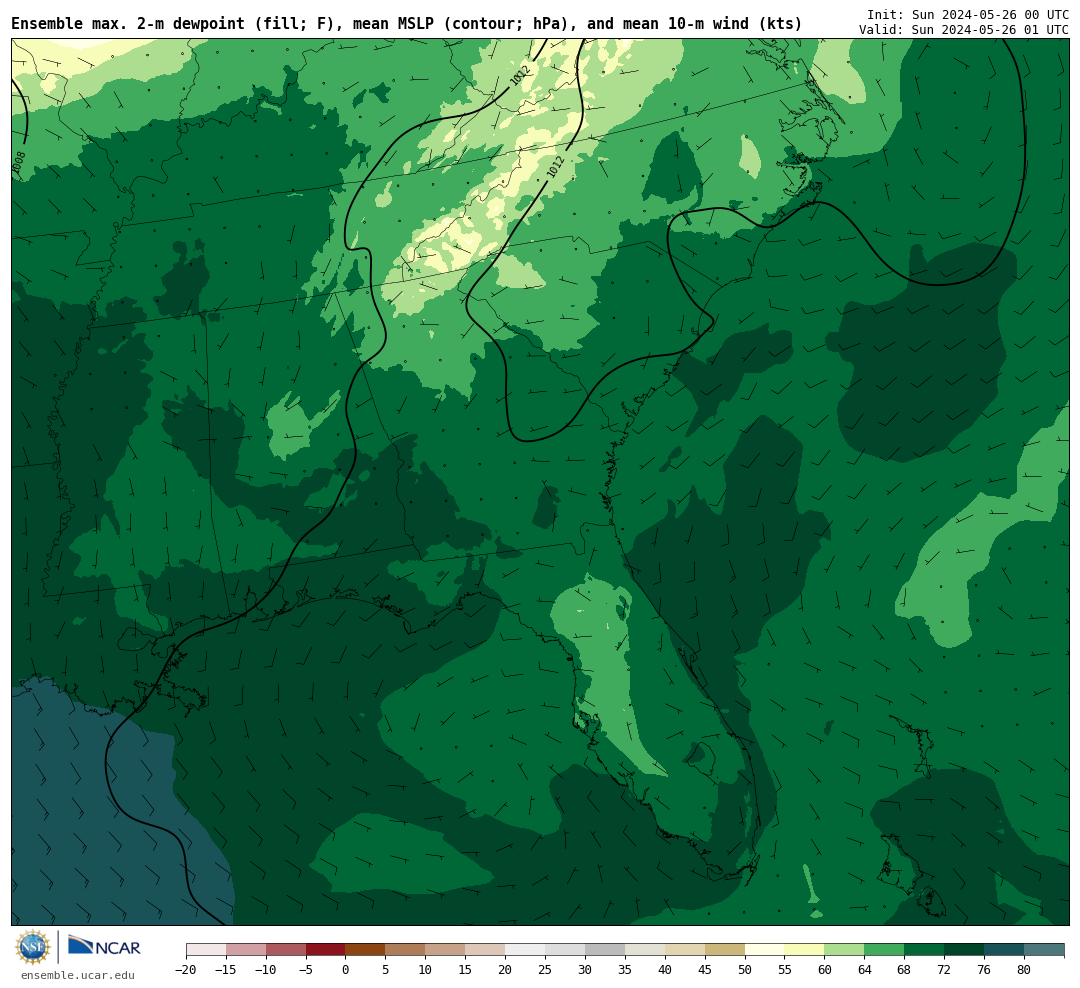Click the '64' colorbar tick label
This screenshot has width=1080, height=988.
click(x=865, y=970)
